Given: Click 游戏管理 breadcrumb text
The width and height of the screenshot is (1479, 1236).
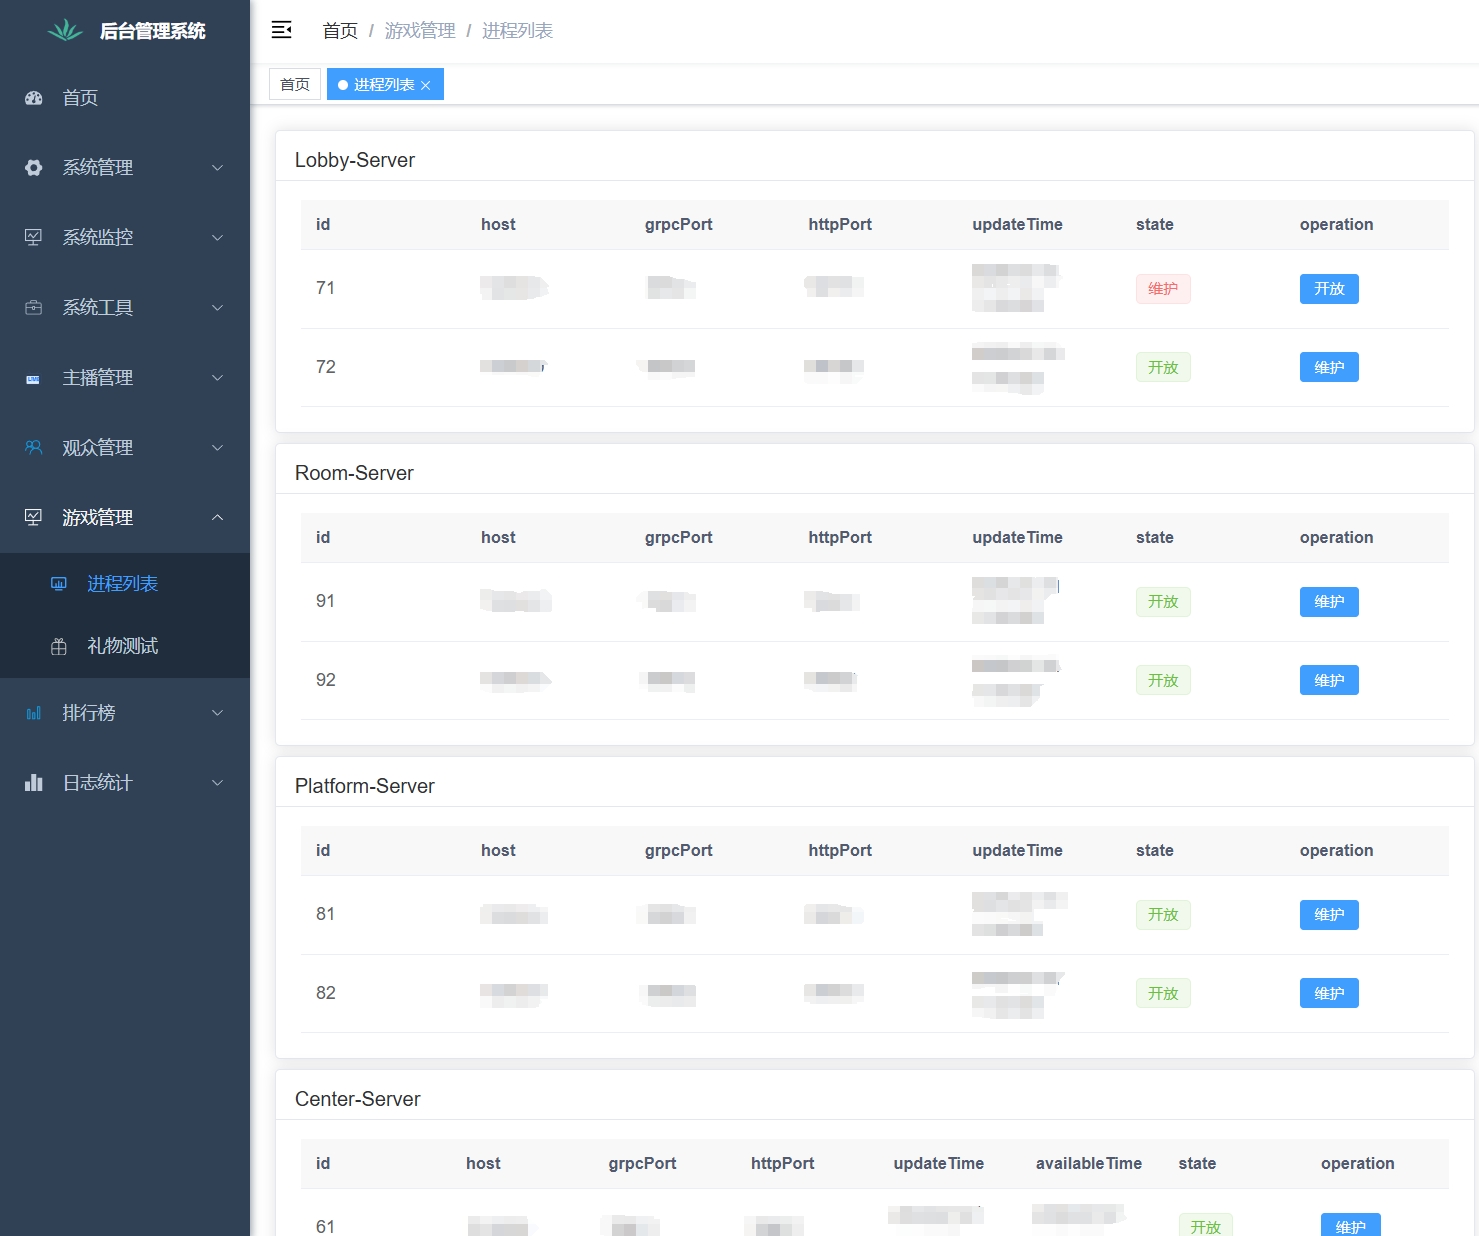Looking at the screenshot, I should tap(420, 31).
